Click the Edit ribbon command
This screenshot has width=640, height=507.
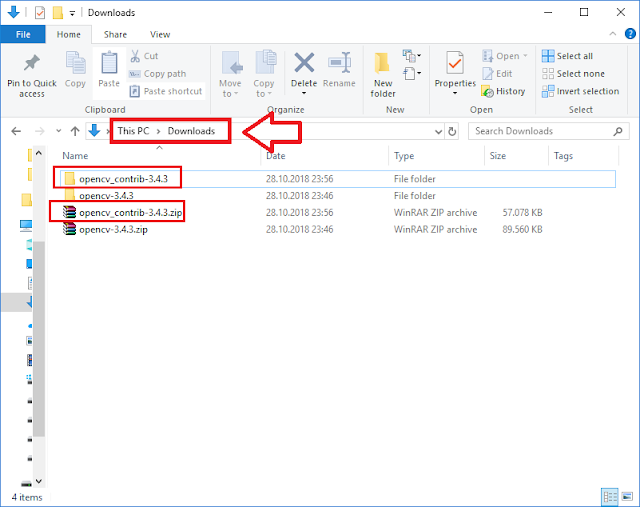point(497,74)
